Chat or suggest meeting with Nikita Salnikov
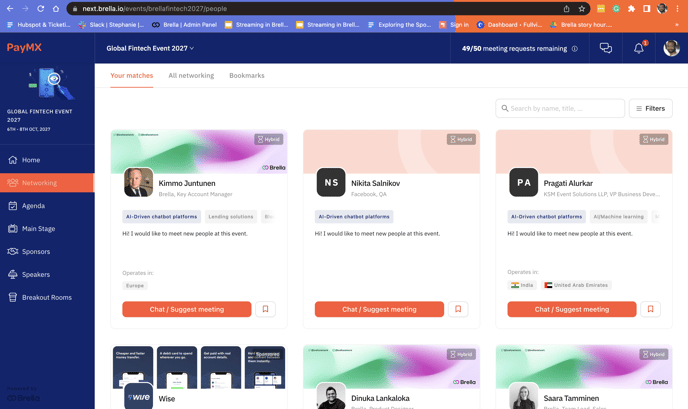This screenshot has width=688, height=409. pyautogui.click(x=379, y=309)
